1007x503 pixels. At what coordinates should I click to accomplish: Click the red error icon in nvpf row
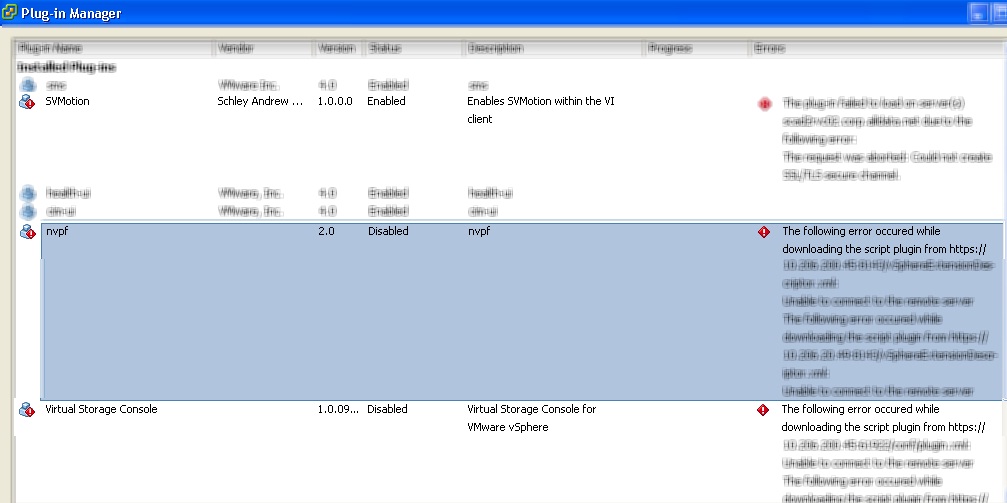click(764, 232)
